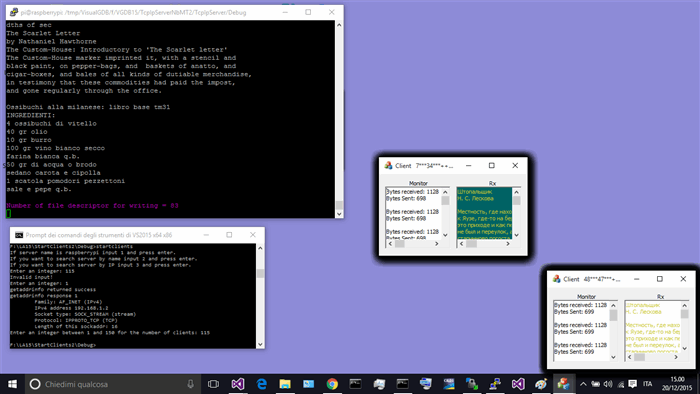The height and width of the screenshot is (394, 700).
Task: Check the battery tray icon
Action: 596,384
